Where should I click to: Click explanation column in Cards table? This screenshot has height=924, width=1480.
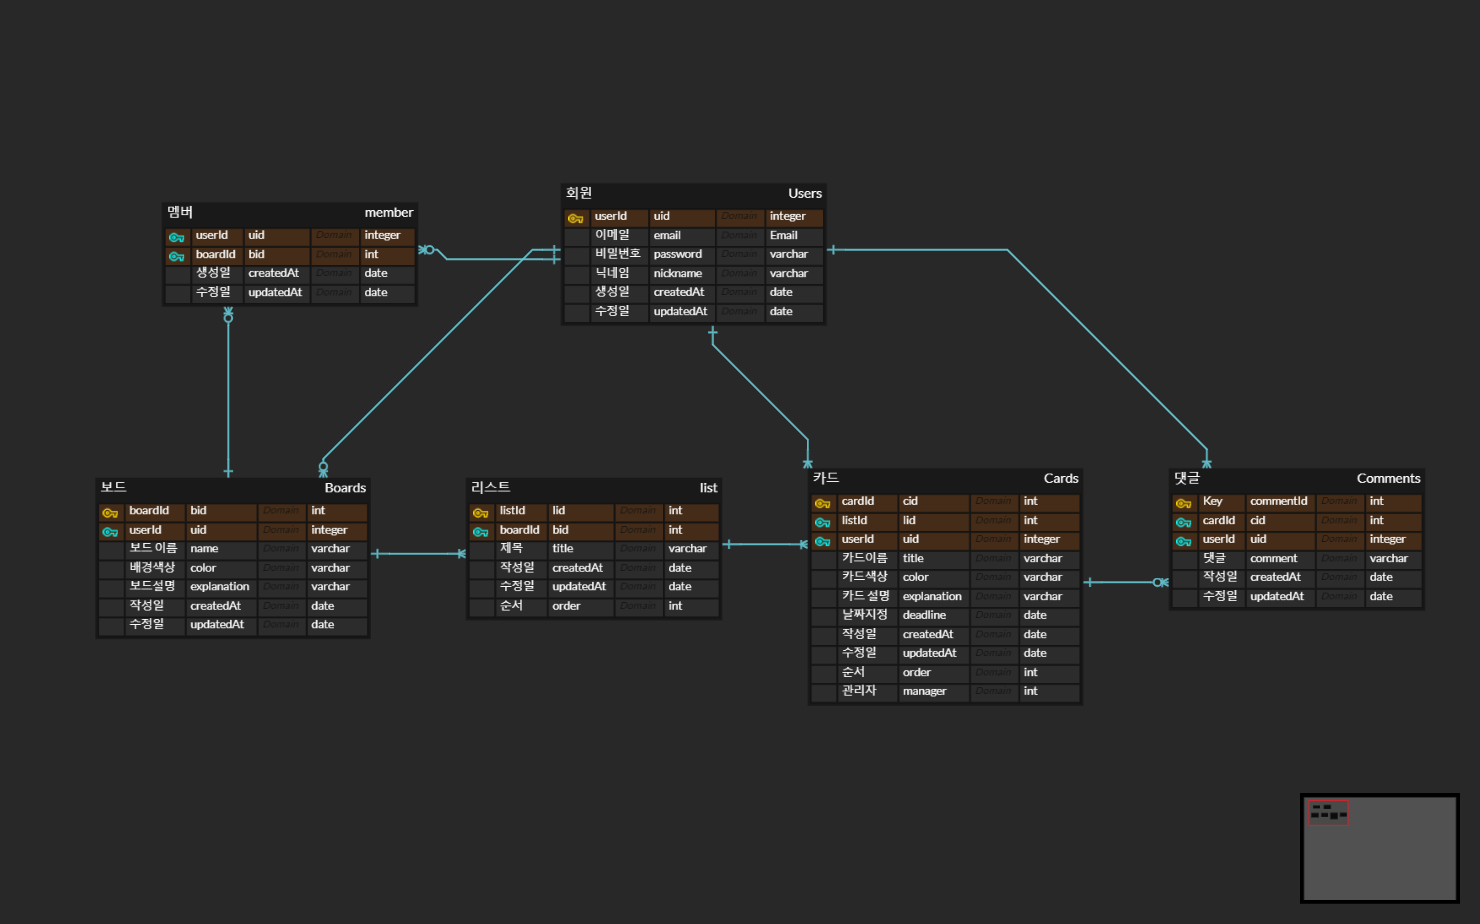932,597
